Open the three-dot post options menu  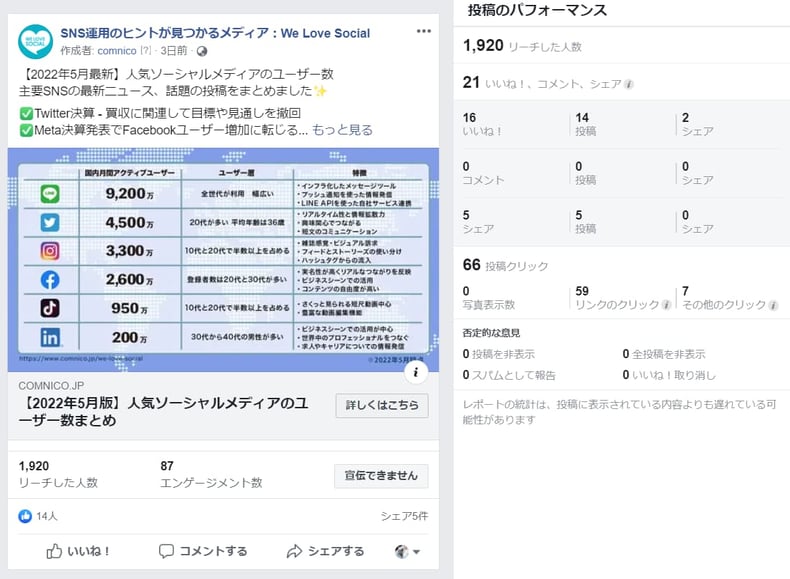424,31
